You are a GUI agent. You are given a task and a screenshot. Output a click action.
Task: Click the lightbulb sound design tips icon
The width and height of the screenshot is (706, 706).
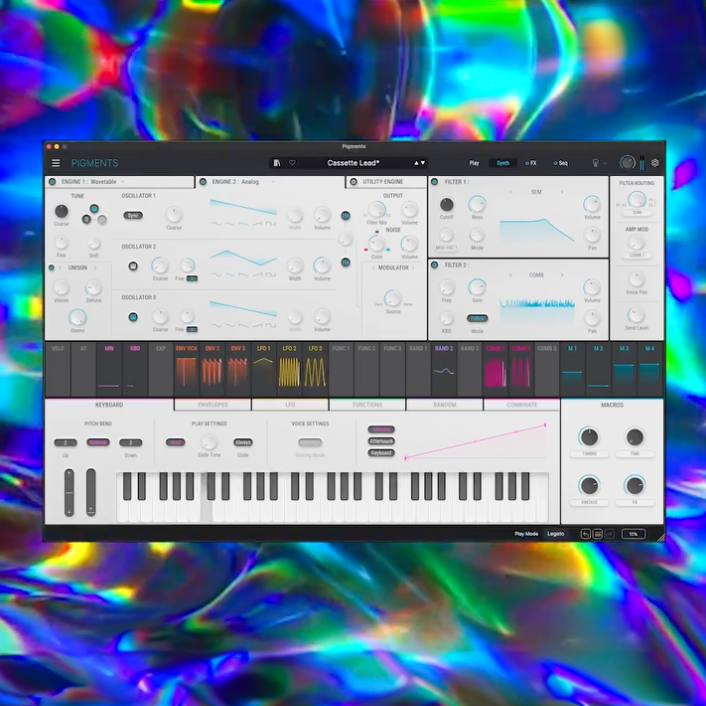[x=595, y=163]
